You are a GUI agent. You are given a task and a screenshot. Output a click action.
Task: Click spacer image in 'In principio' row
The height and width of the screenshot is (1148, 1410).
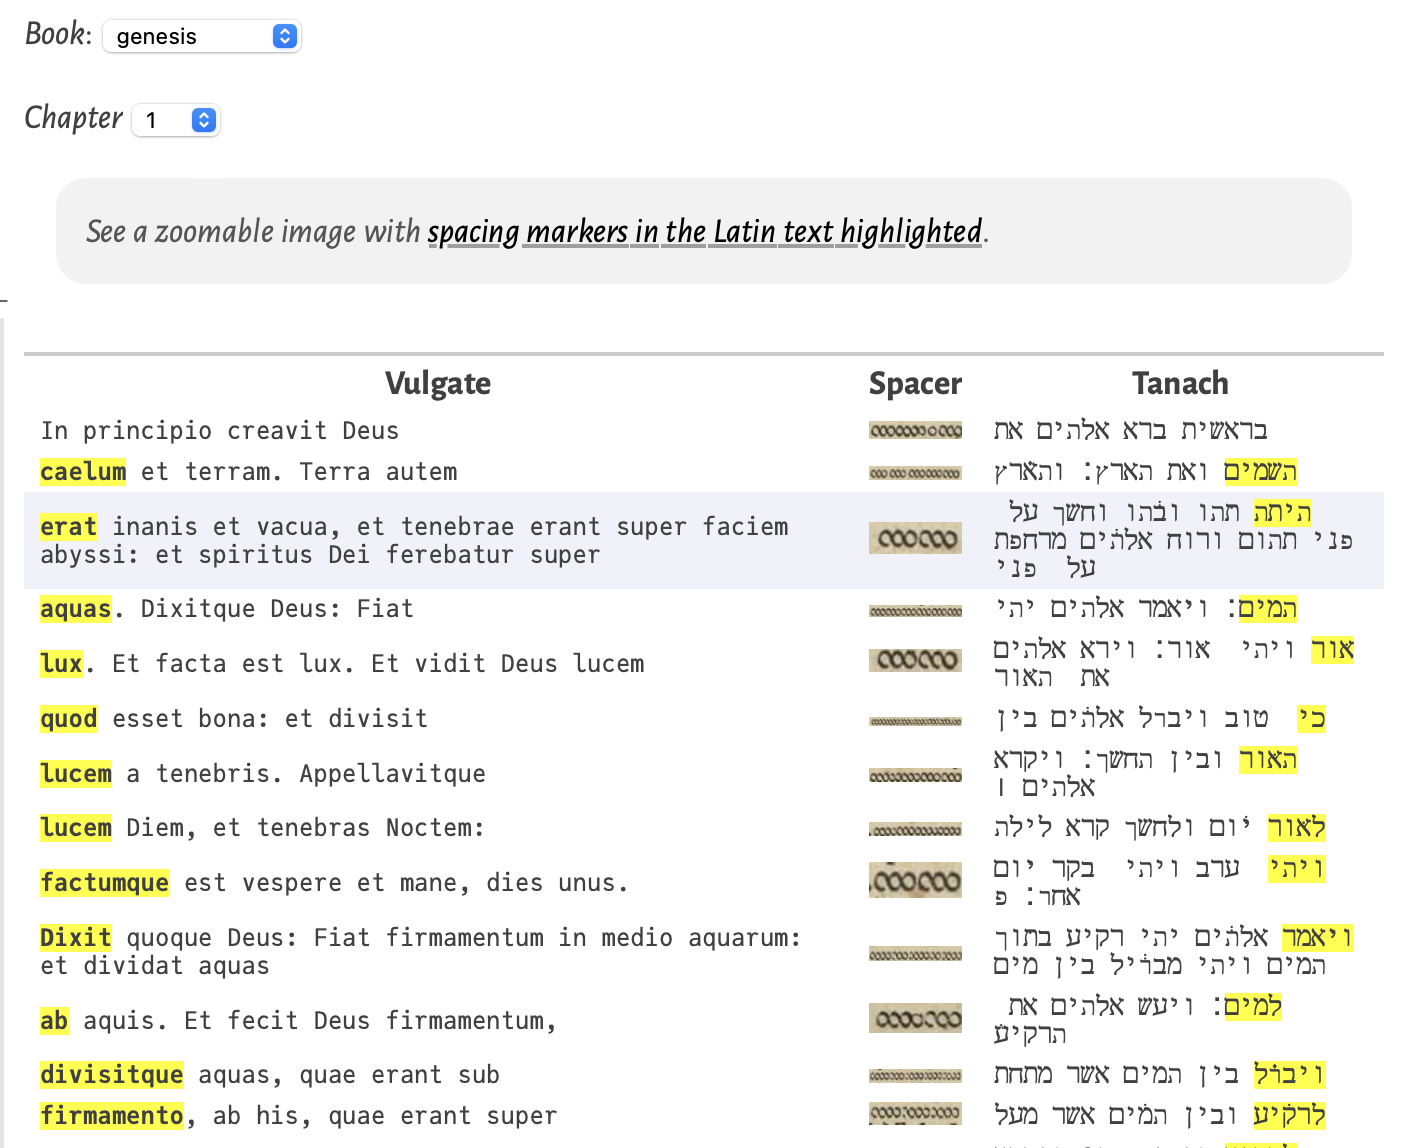915,431
